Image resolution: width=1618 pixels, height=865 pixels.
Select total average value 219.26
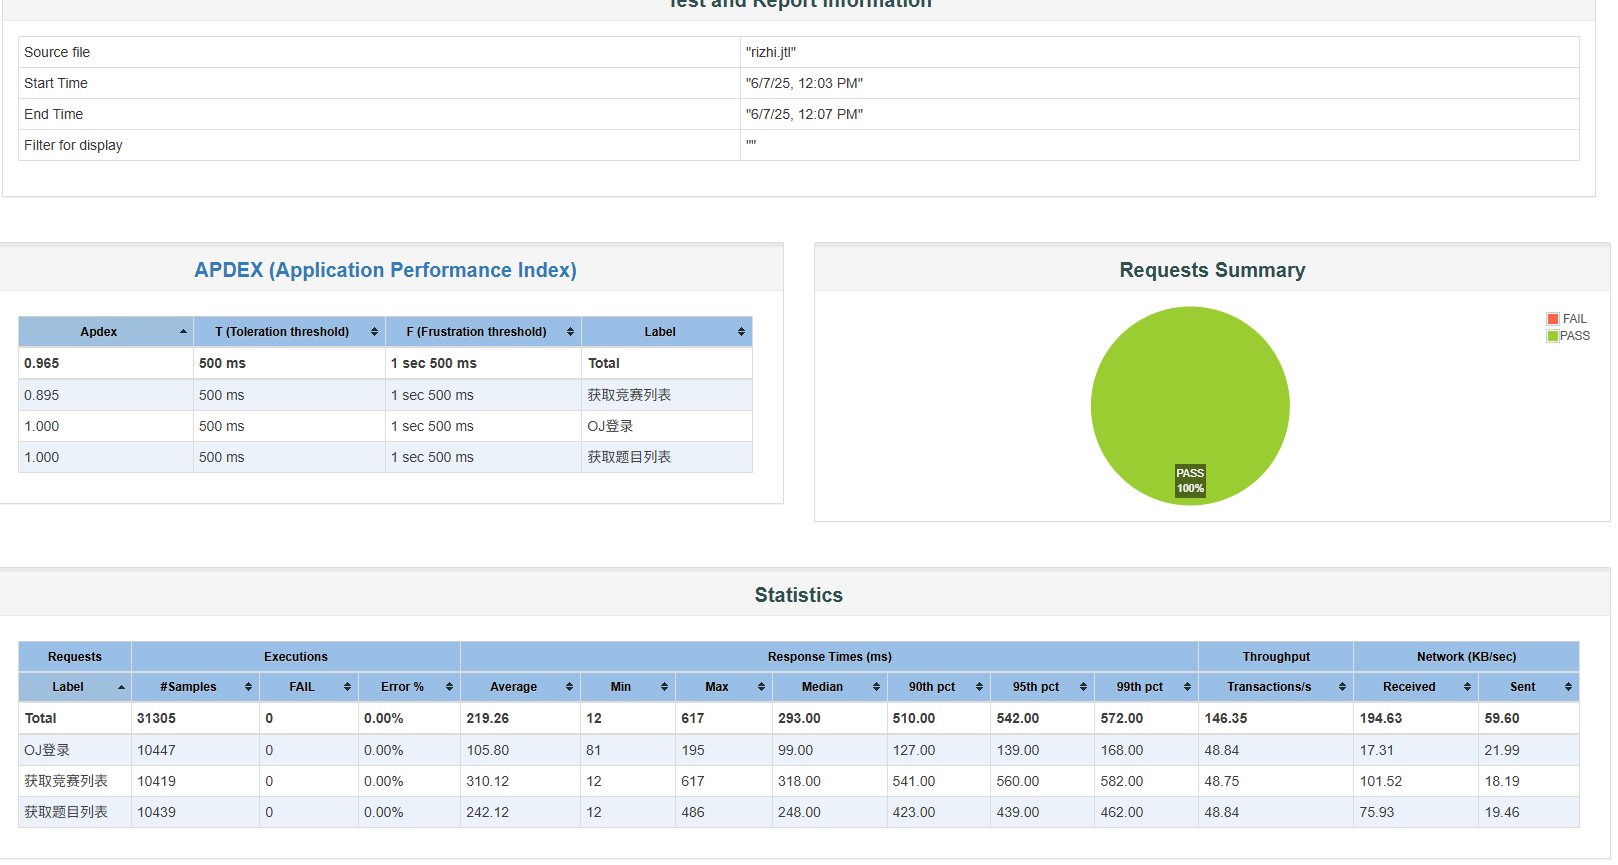coord(487,718)
